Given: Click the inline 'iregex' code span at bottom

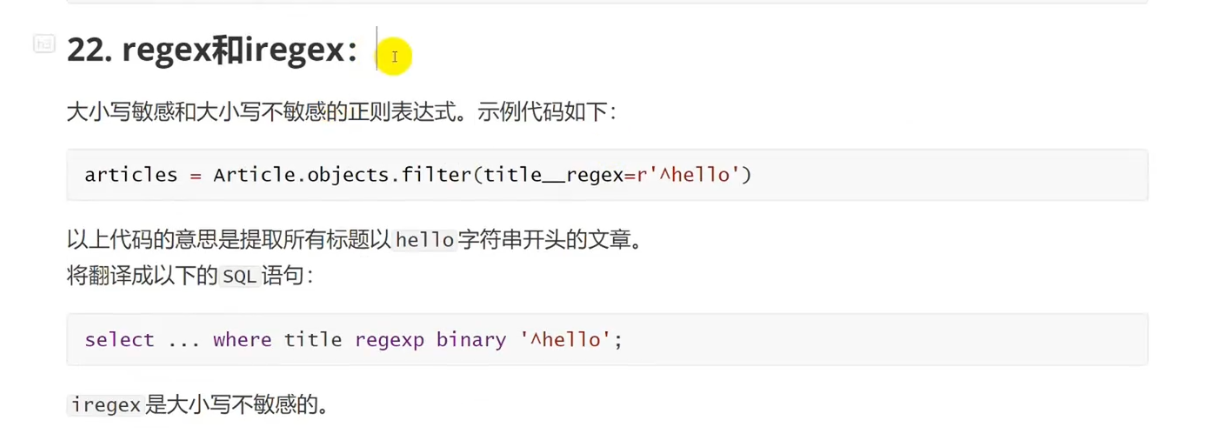Looking at the screenshot, I should click(106, 405).
